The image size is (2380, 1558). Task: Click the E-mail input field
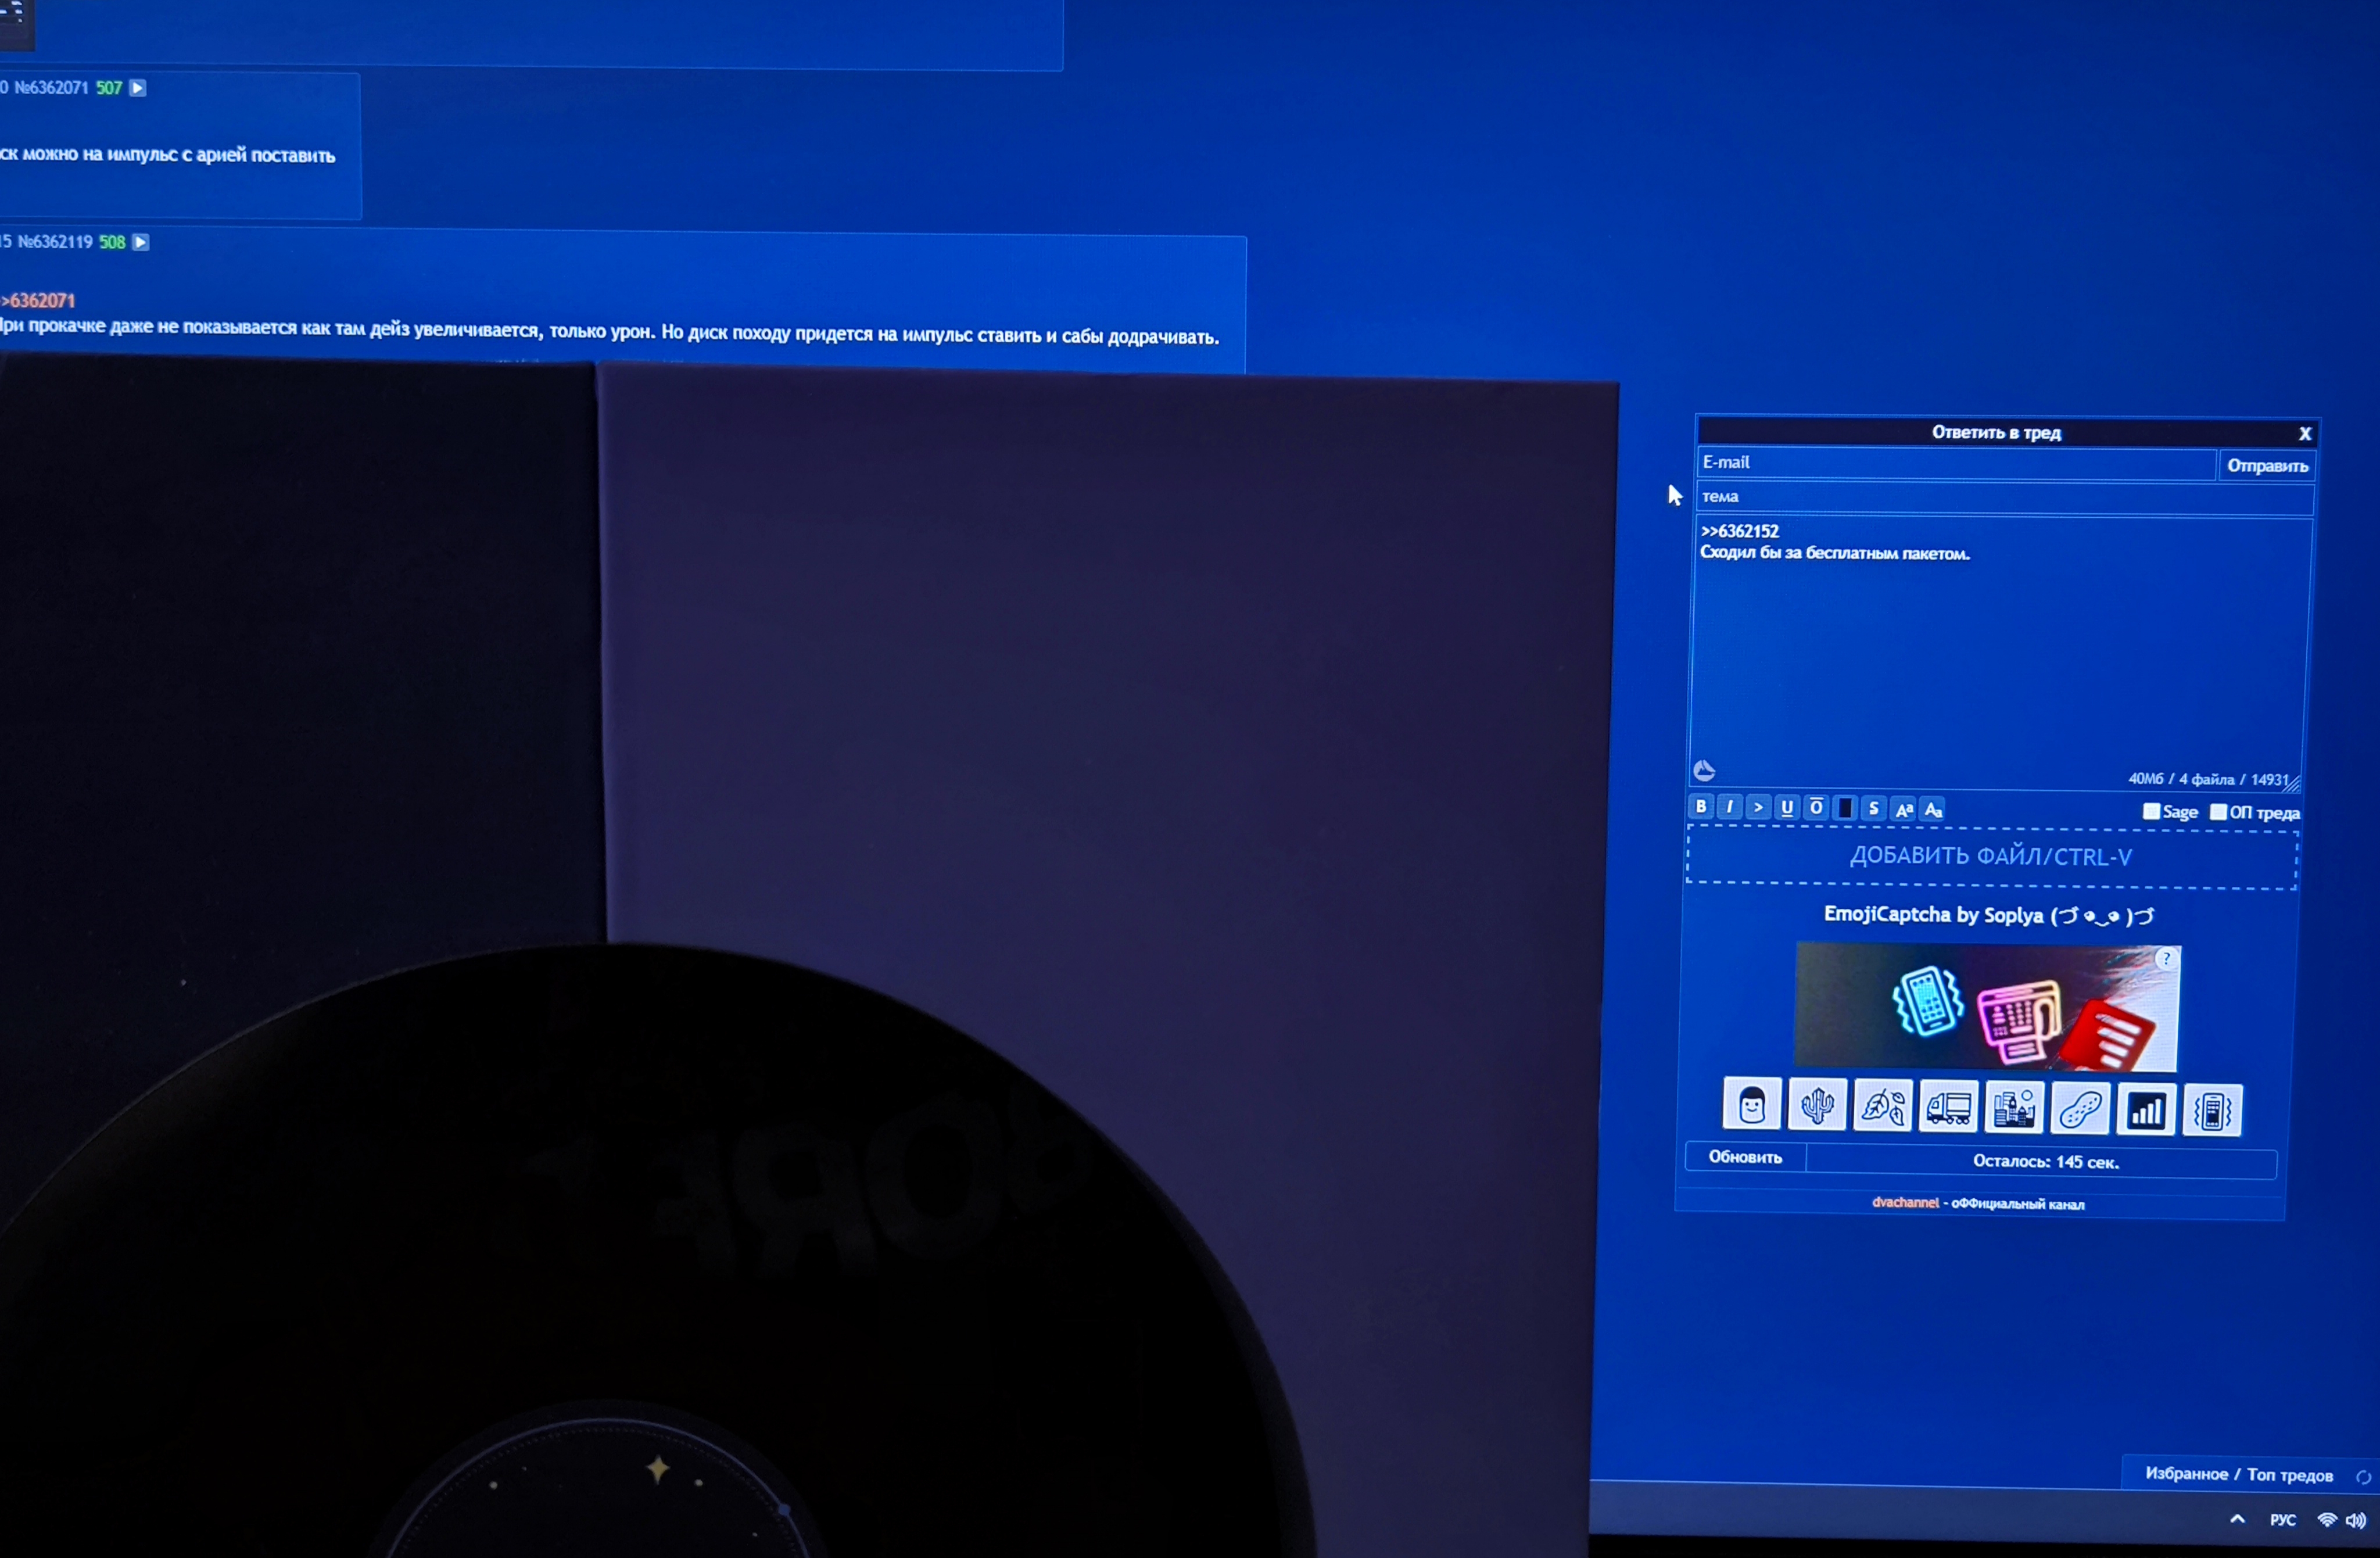click(x=1955, y=463)
